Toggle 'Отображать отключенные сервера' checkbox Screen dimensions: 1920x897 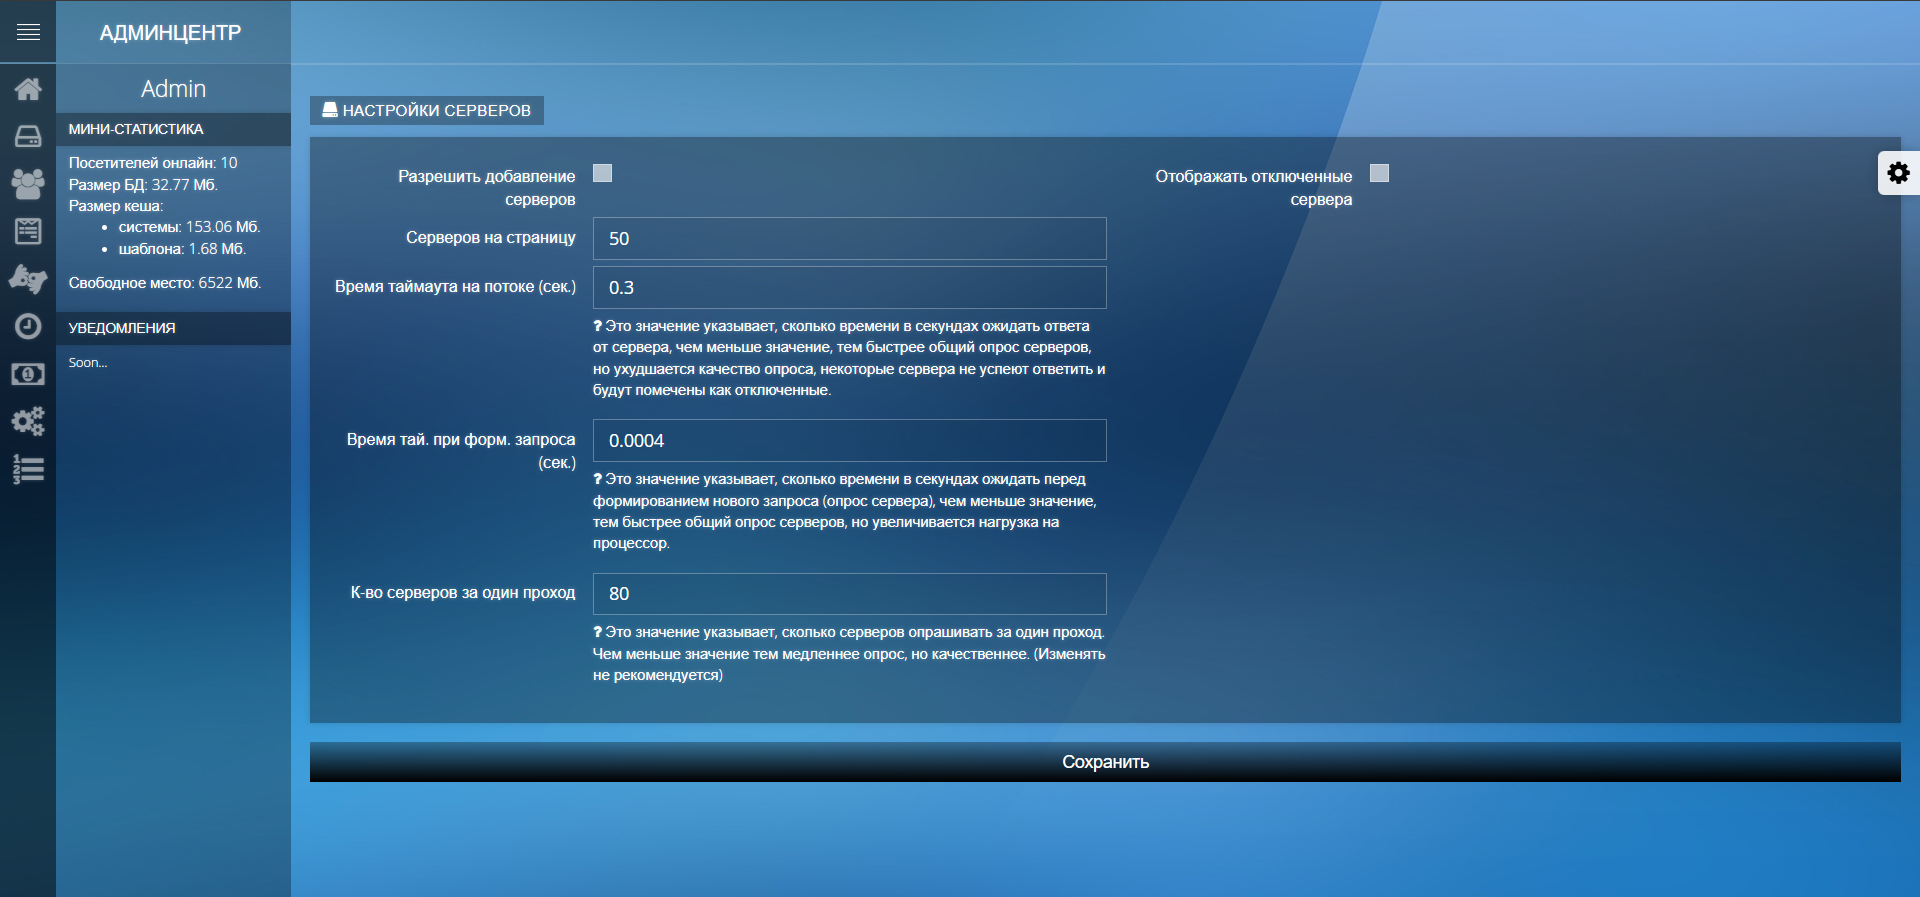pyautogui.click(x=1379, y=173)
